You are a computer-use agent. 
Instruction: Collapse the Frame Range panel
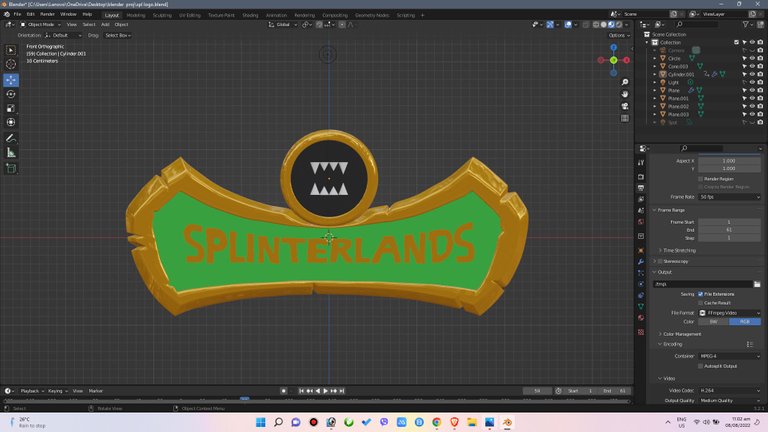pyautogui.click(x=669, y=210)
